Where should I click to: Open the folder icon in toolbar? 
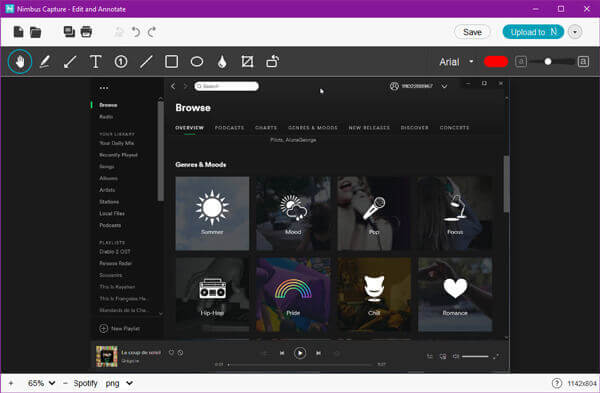pyautogui.click(x=36, y=32)
